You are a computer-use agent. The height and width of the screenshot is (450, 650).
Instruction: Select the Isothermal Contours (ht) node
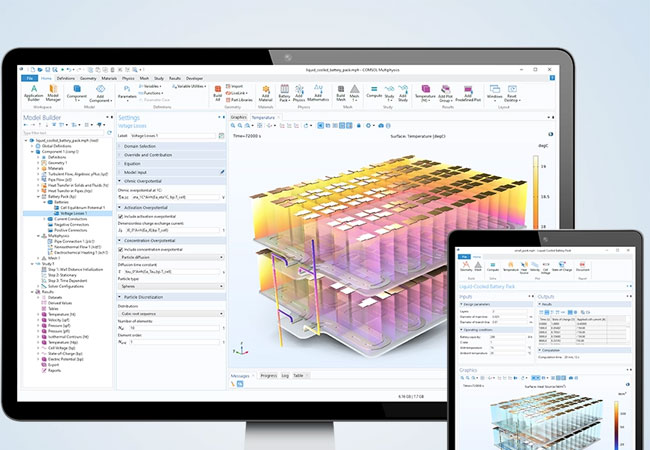(68, 337)
